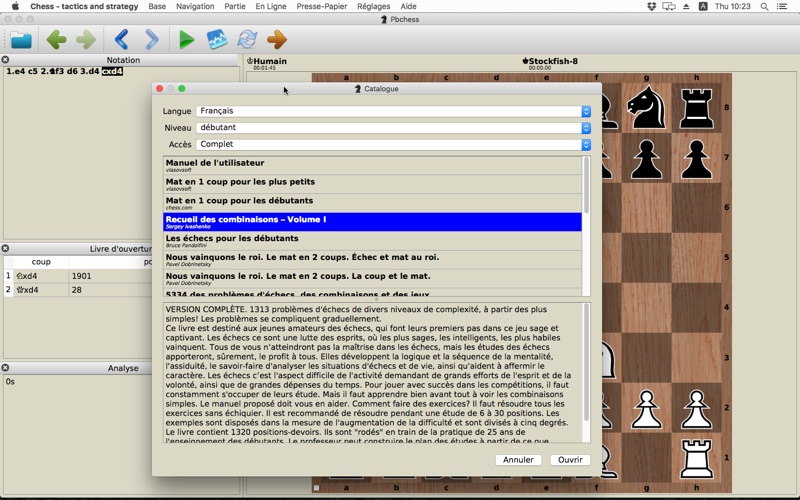Click the coup column header
The width and height of the screenshot is (800, 500).
(41, 262)
